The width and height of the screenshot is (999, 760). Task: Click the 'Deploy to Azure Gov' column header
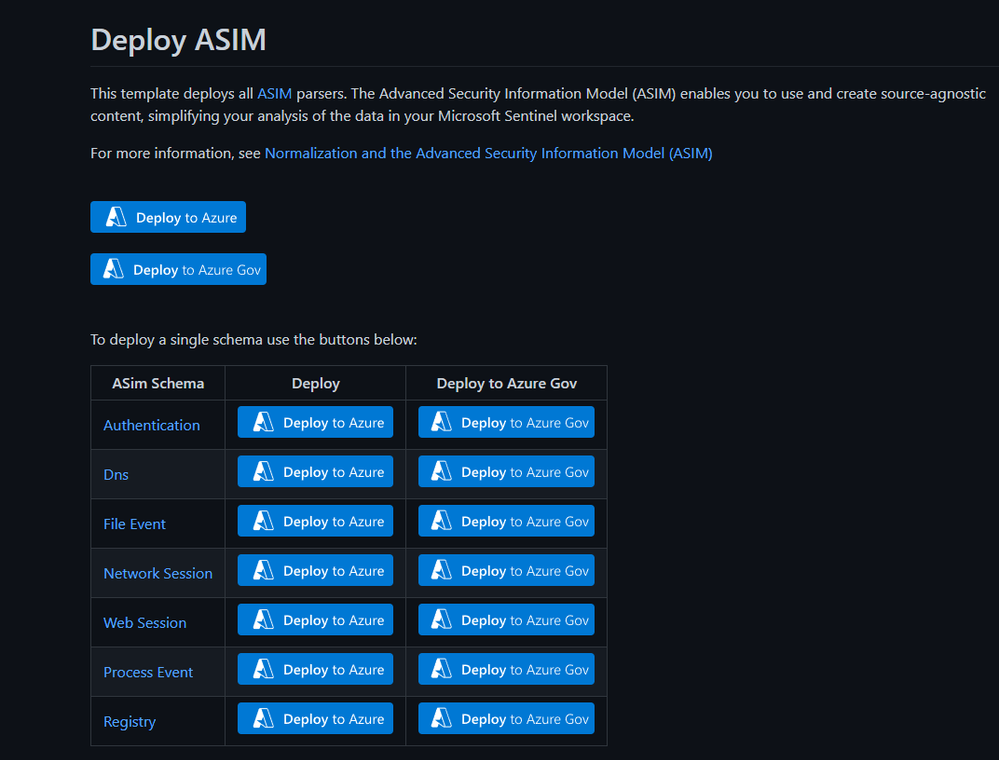tap(507, 384)
